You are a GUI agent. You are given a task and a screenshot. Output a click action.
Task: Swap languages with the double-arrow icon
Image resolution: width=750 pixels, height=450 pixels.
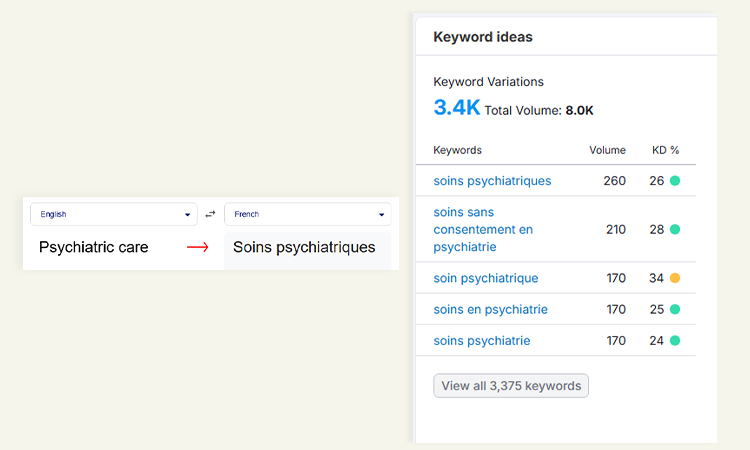point(210,214)
